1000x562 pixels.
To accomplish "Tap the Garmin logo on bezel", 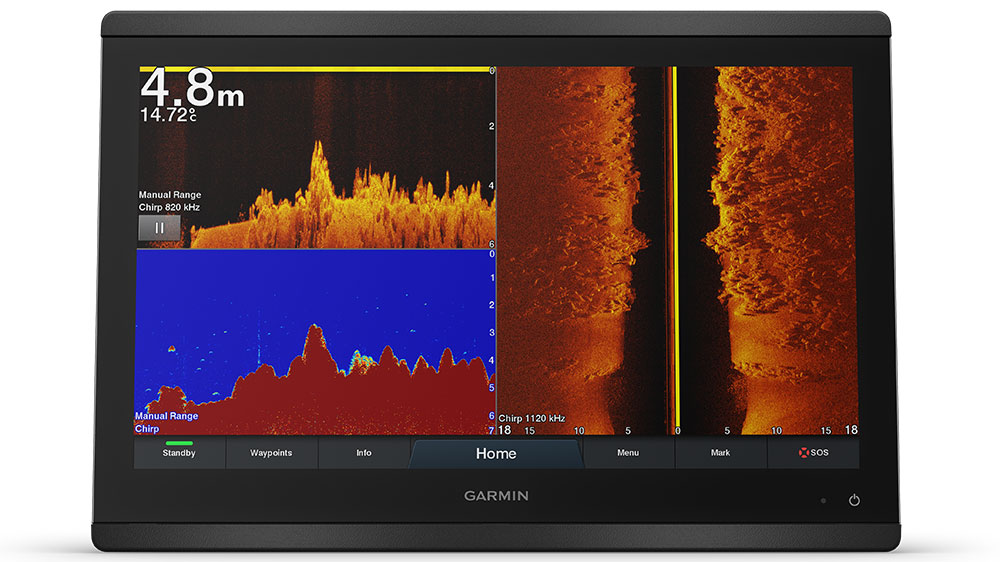I will 496,496.
